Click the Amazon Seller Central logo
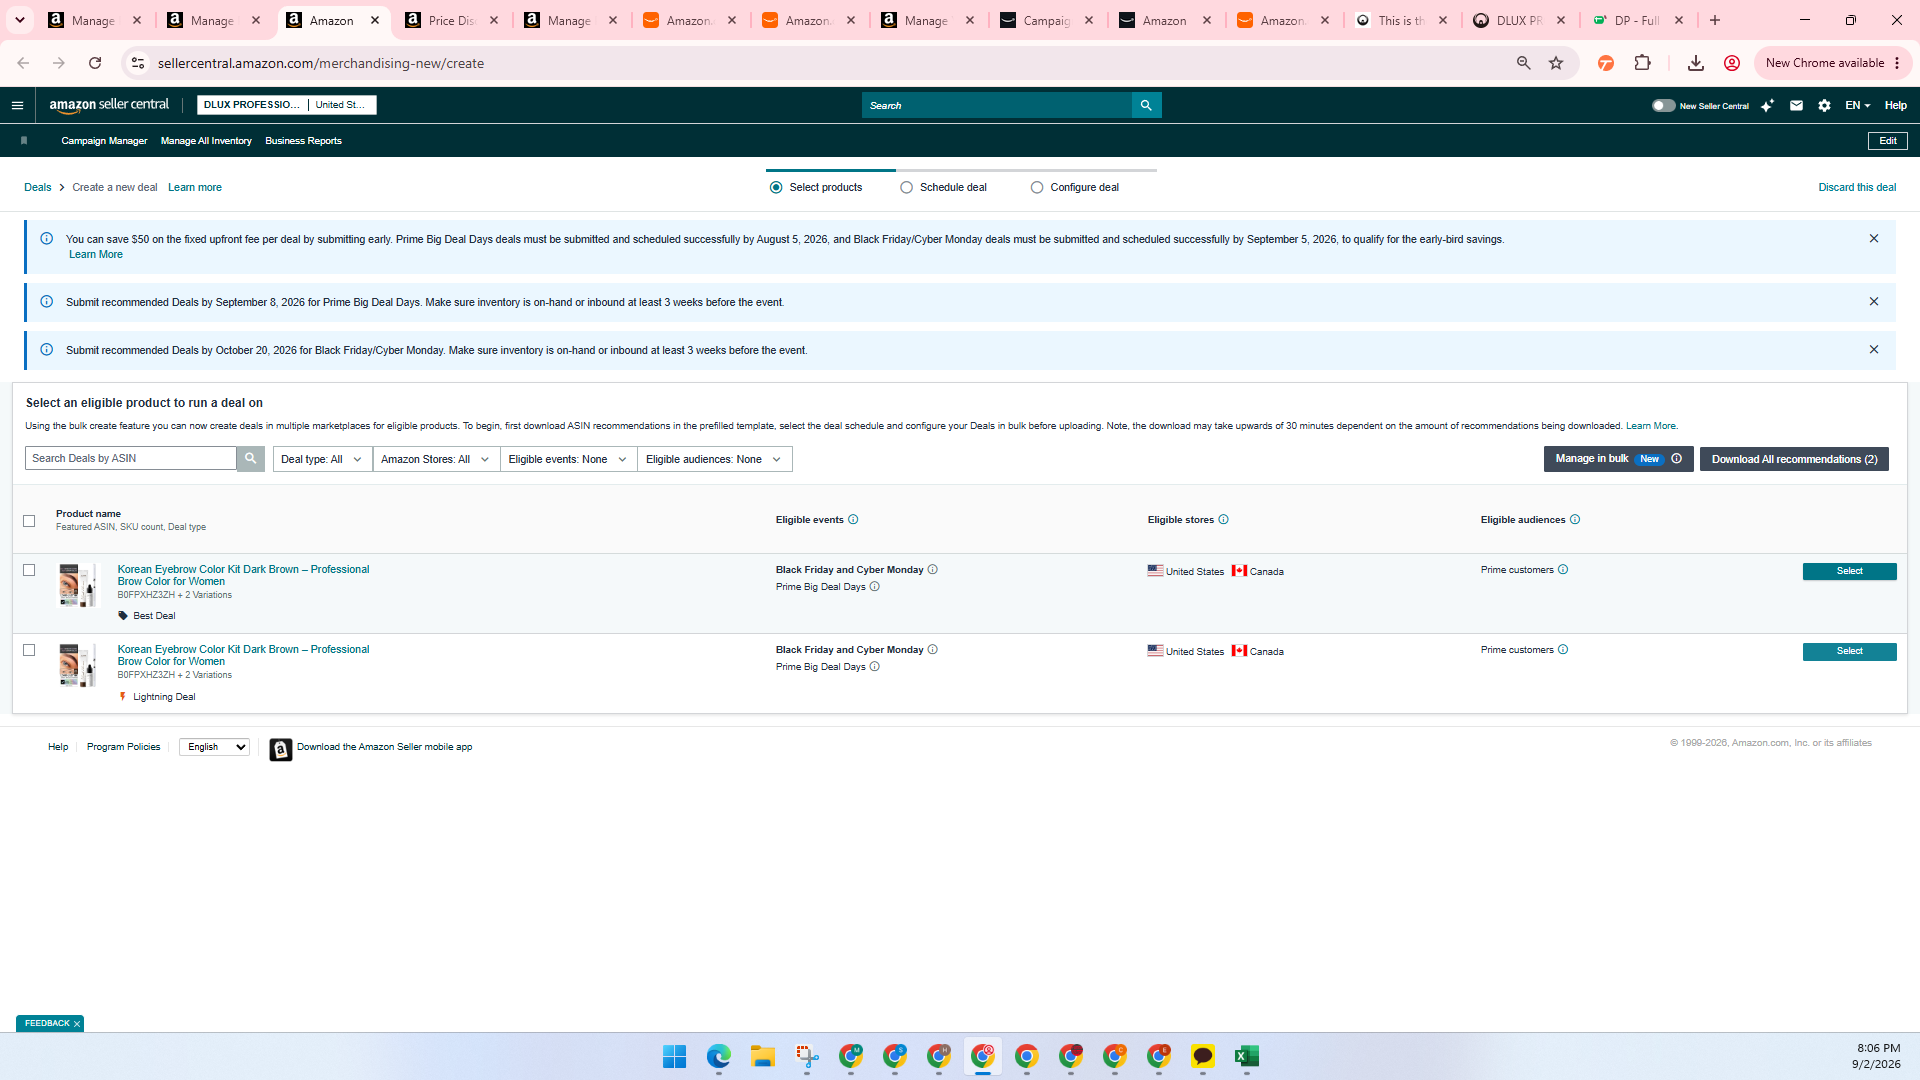Screen dimensions: 1920x1080 click(109, 105)
